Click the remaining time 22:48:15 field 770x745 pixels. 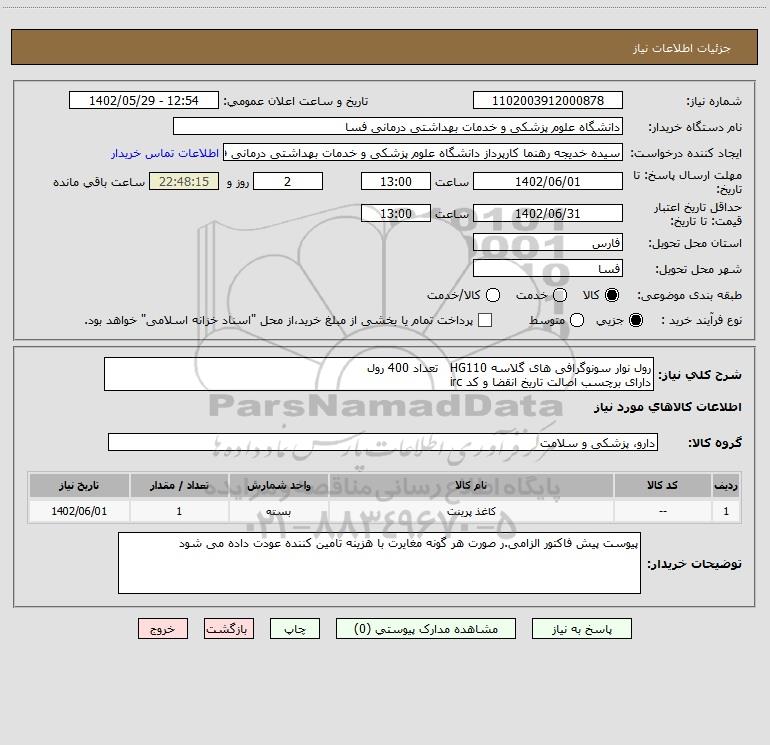(184, 181)
